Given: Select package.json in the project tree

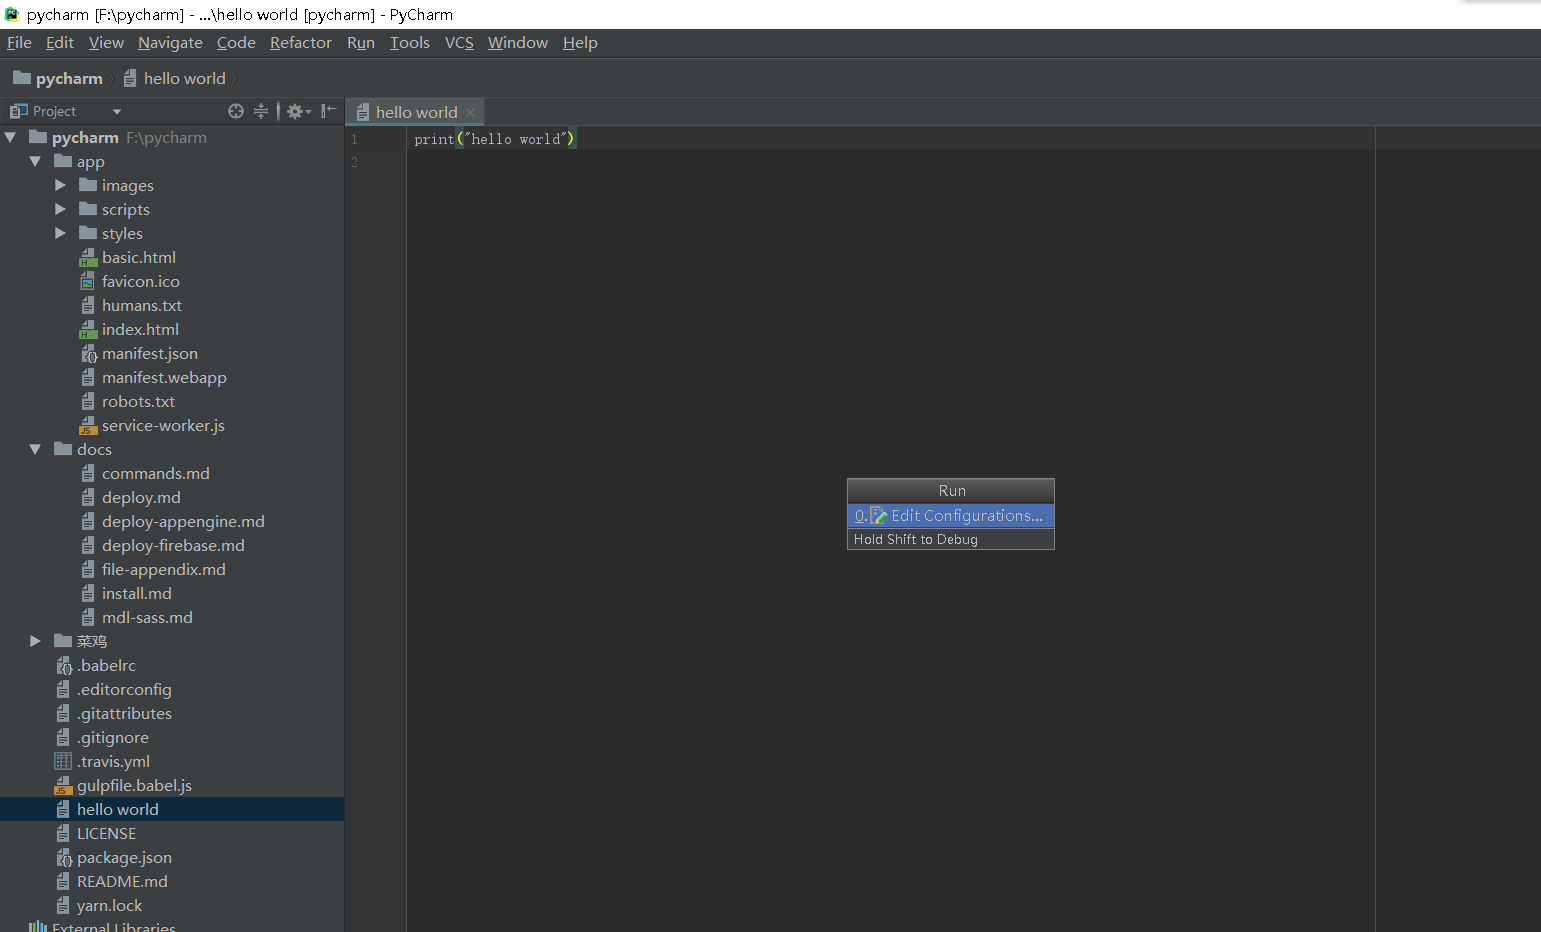Looking at the screenshot, I should 124,858.
